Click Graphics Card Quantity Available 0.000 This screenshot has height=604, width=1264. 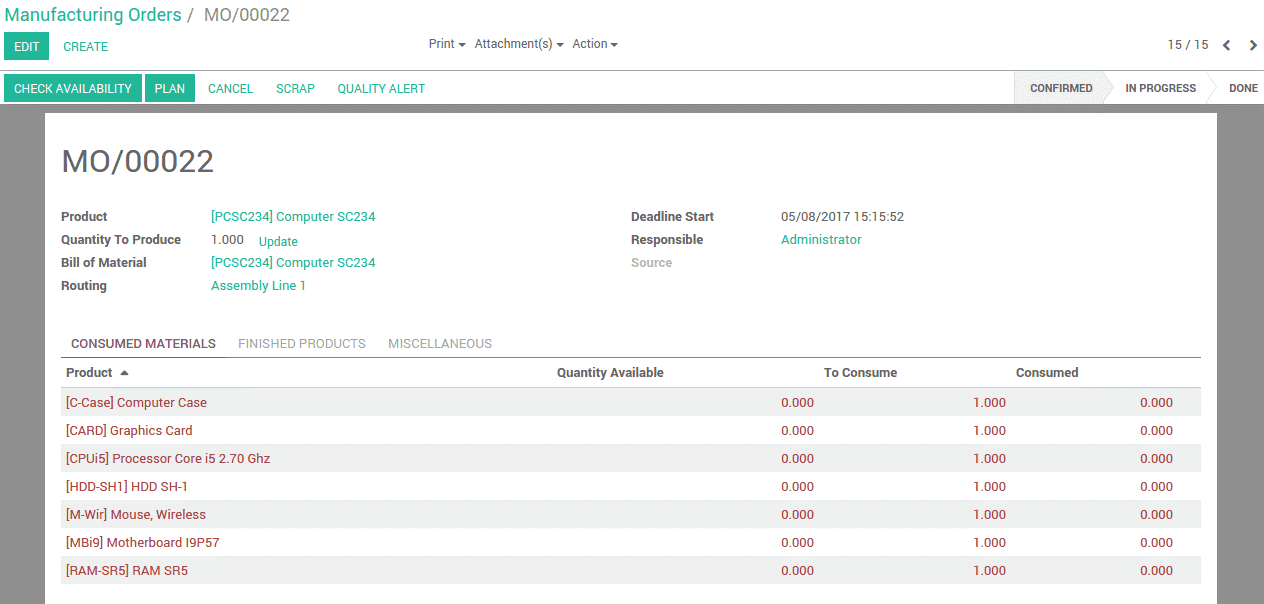(x=797, y=430)
